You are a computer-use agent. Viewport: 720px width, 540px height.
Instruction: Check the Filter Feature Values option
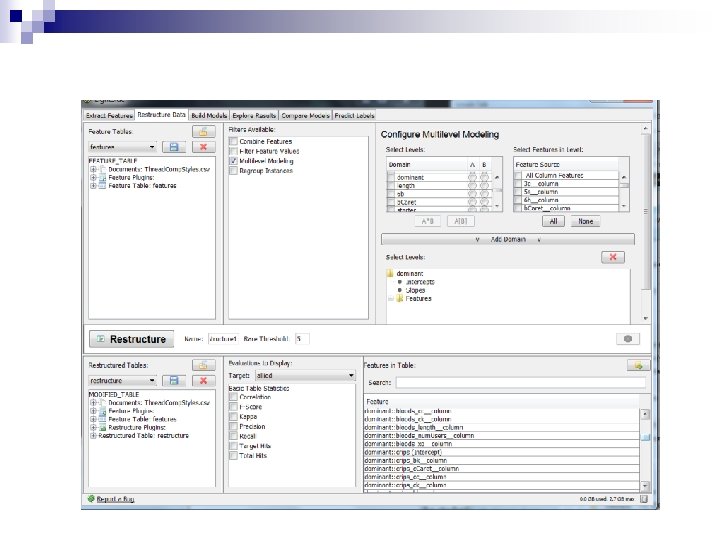233,151
